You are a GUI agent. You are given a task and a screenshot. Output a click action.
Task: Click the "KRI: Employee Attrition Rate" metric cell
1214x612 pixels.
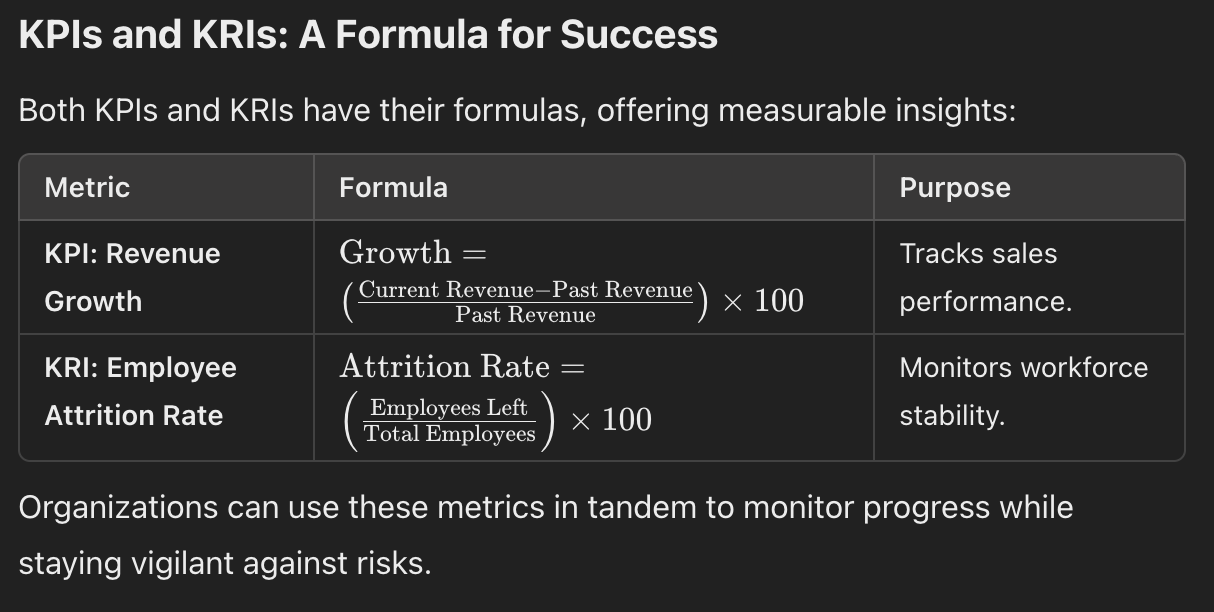[140, 391]
